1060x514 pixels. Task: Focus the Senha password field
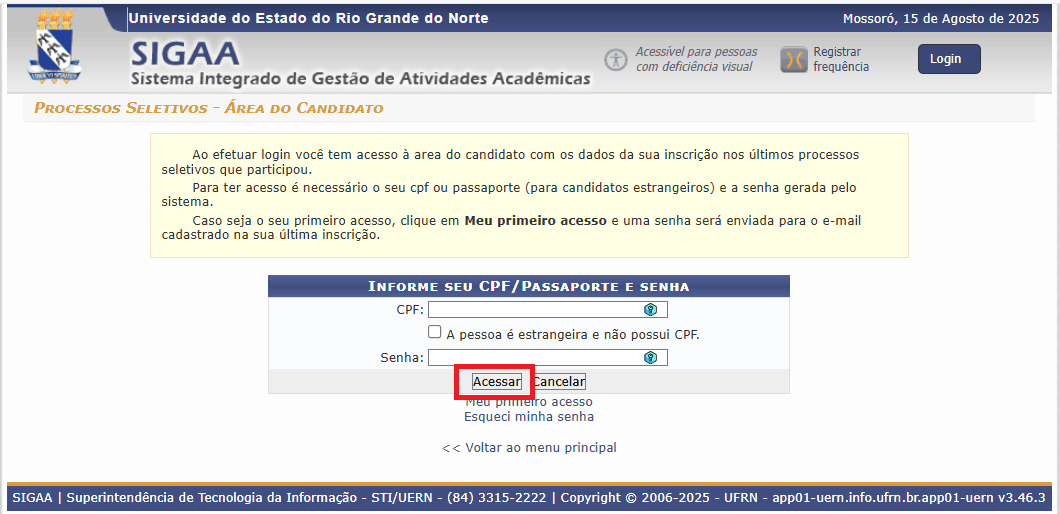tap(535, 358)
